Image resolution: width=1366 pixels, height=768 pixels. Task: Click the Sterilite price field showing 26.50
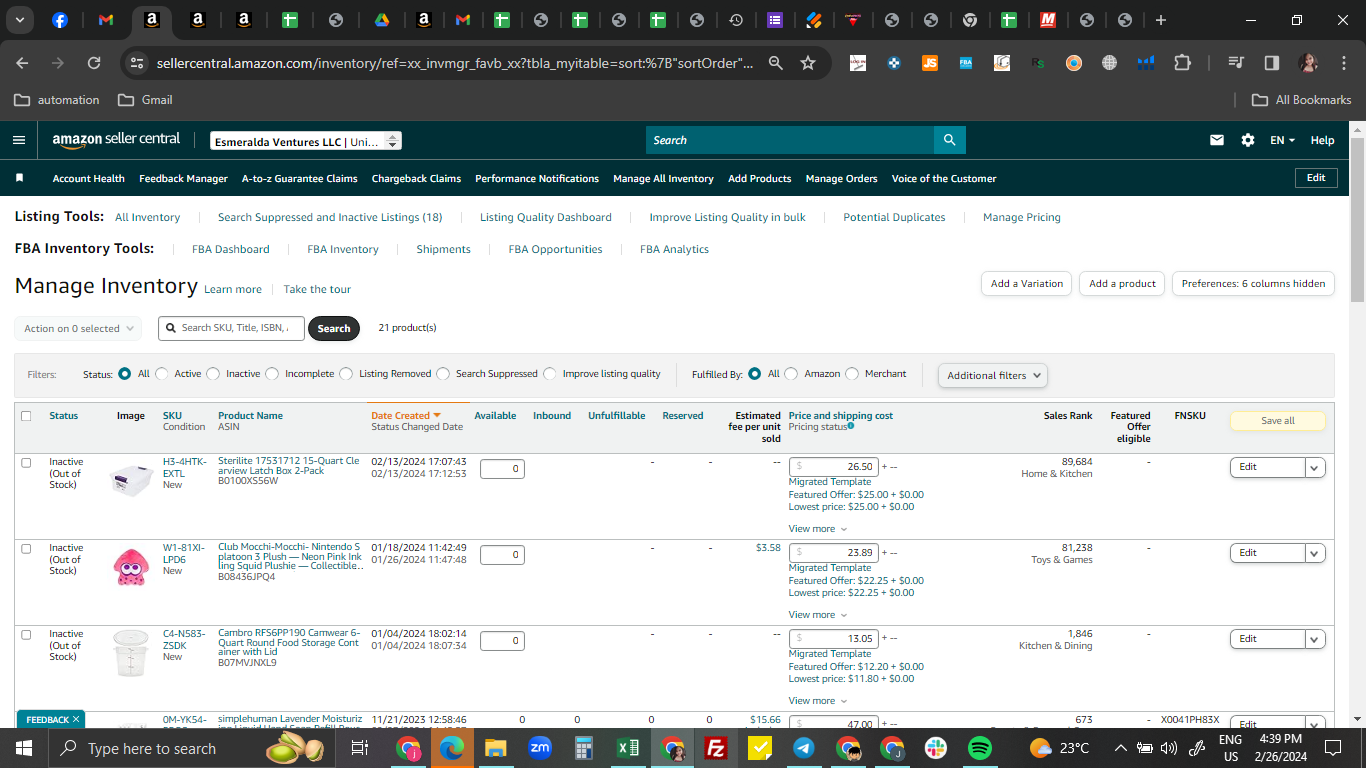[834, 467]
